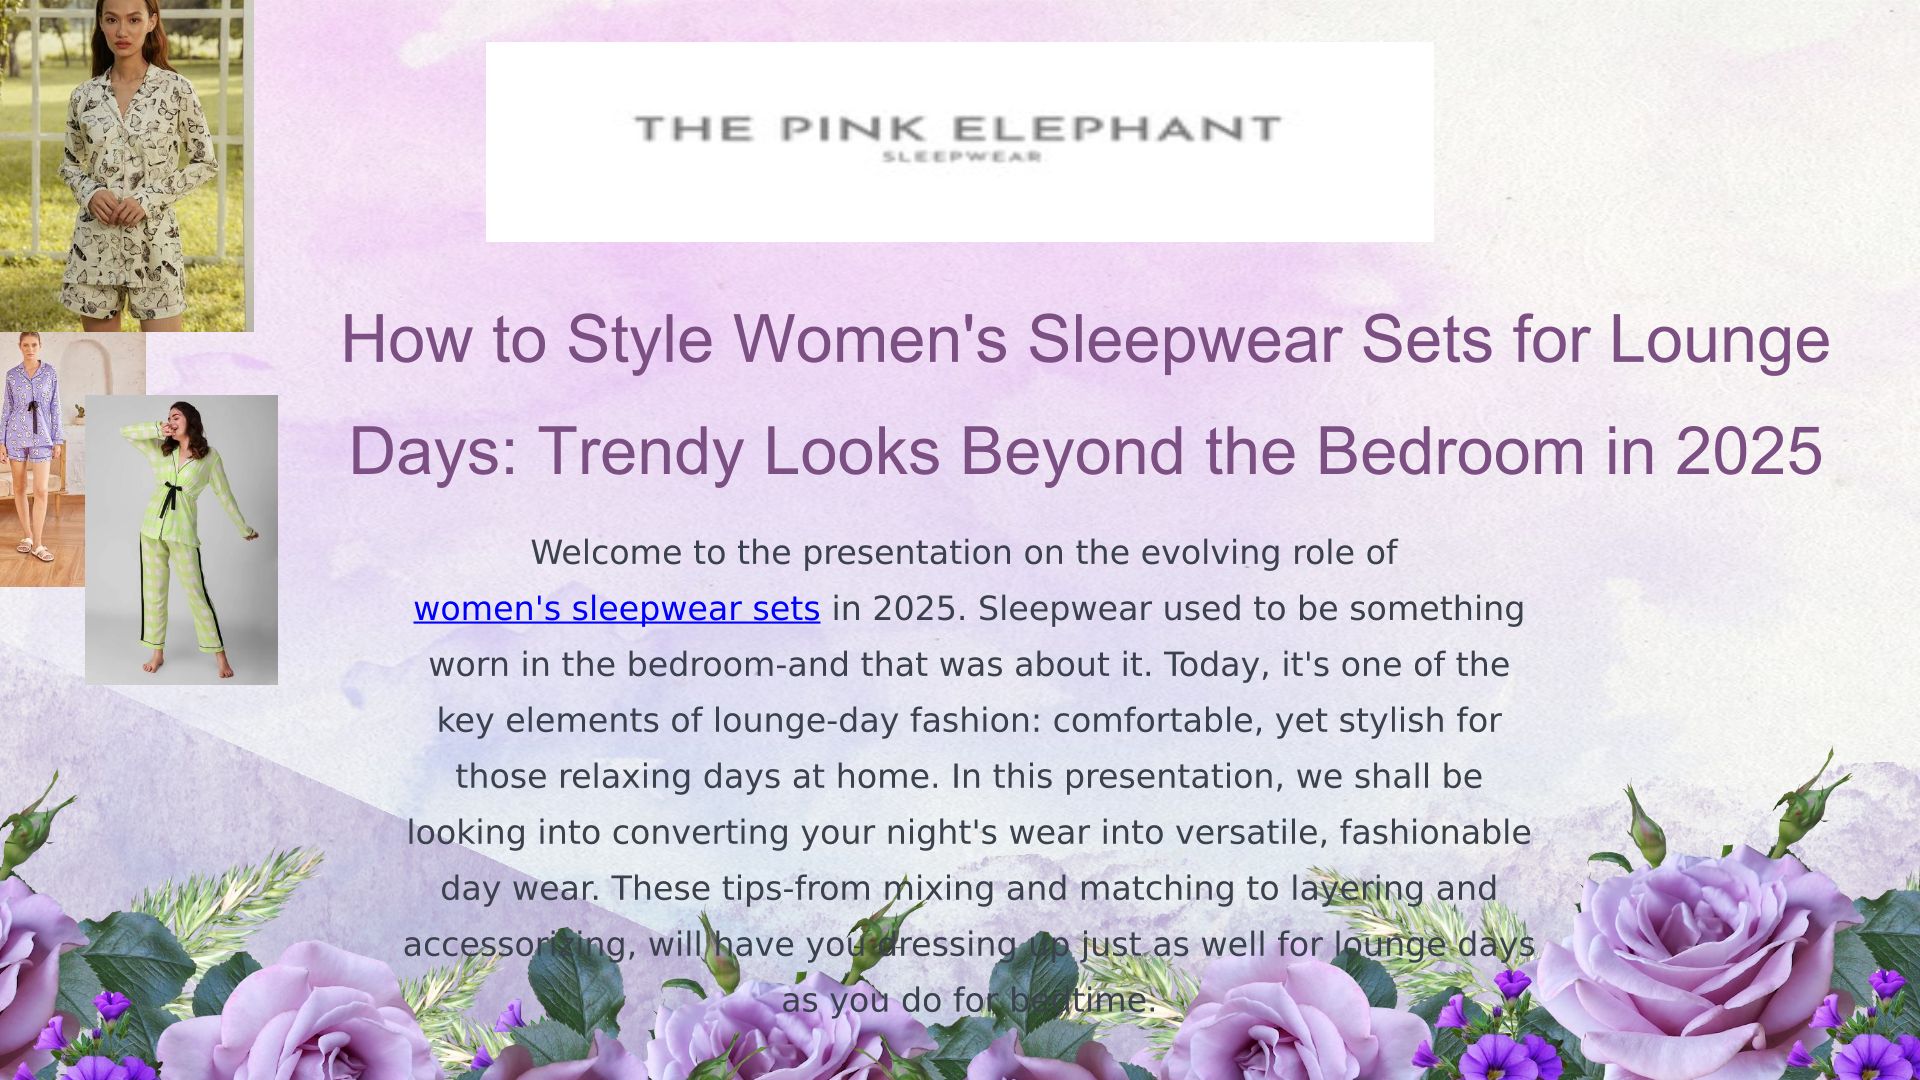Screen dimensions: 1920x1080
Task: Select the butterfly print pajama photo
Action: pyautogui.click(x=126, y=165)
